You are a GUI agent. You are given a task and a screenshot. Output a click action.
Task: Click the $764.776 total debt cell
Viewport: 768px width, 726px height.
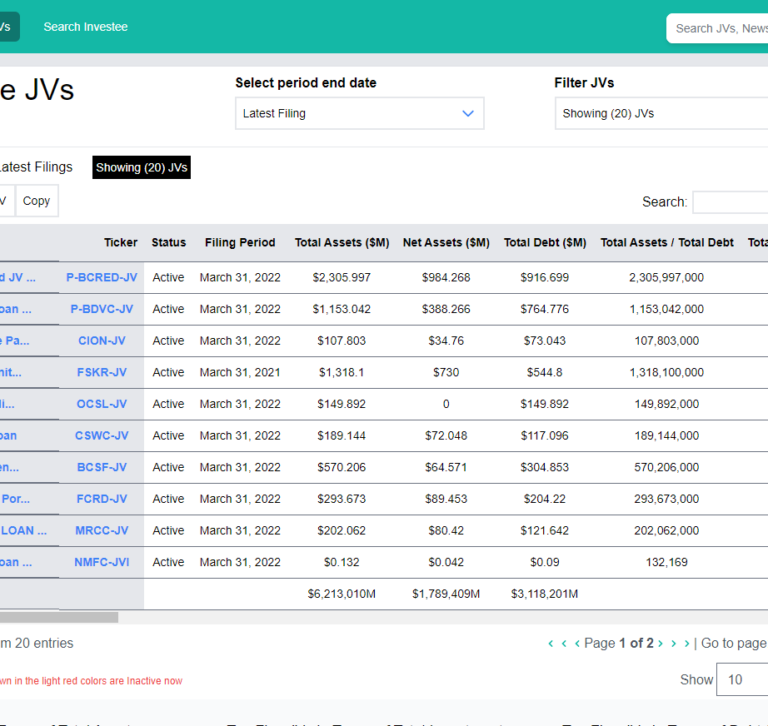click(x=545, y=309)
